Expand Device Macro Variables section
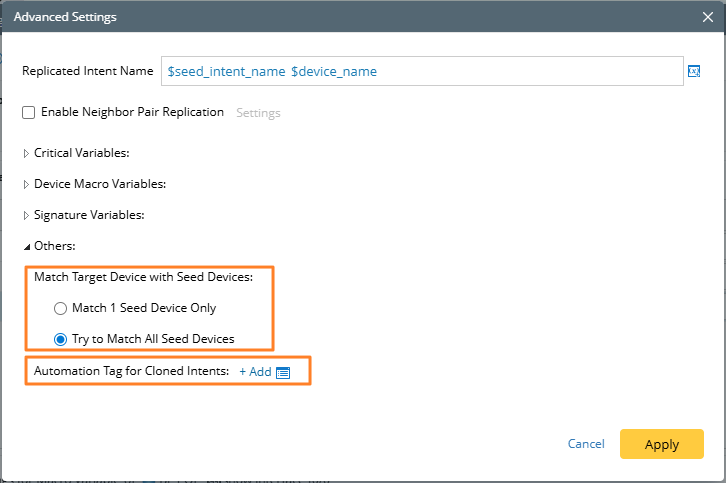The width and height of the screenshot is (726, 483). 26,184
